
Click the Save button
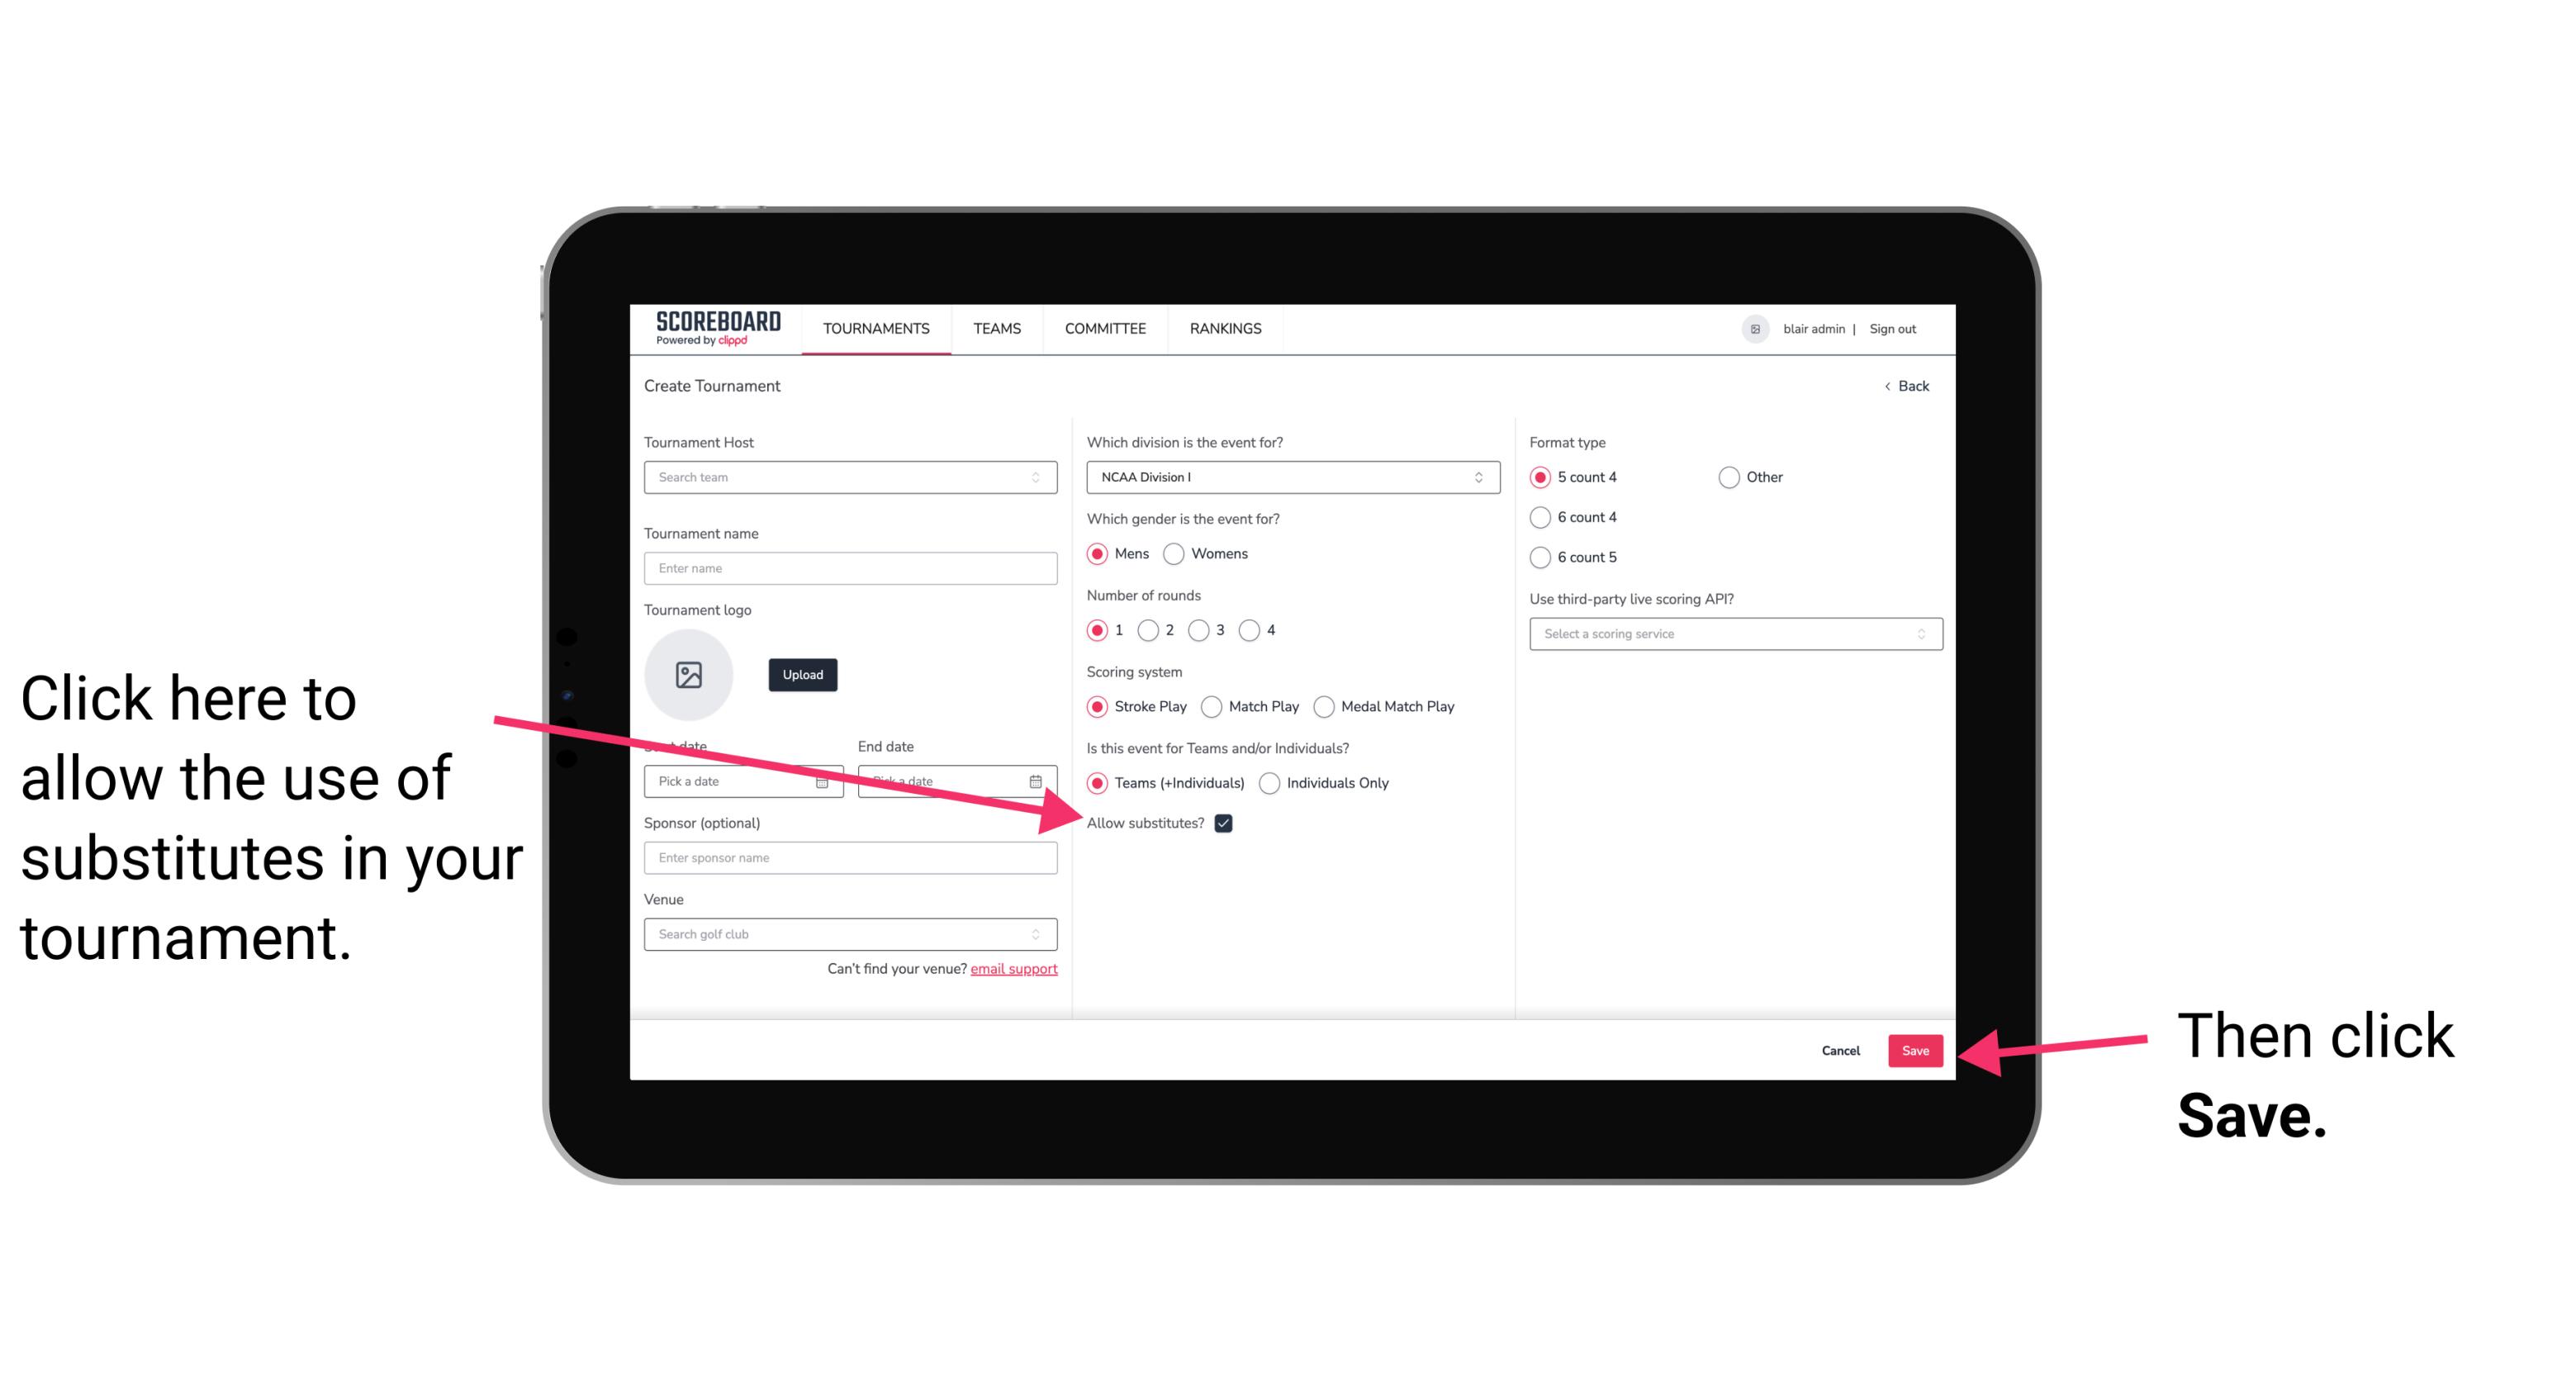(x=1916, y=1050)
